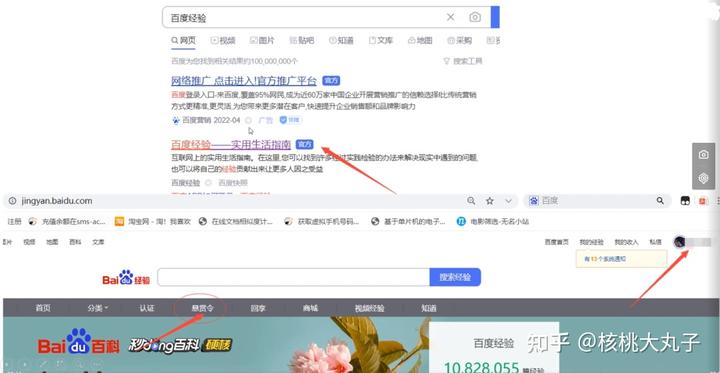Viewport: 720px width, 373px height.
Task: Switch to the 图片 search tab
Action: (262, 41)
